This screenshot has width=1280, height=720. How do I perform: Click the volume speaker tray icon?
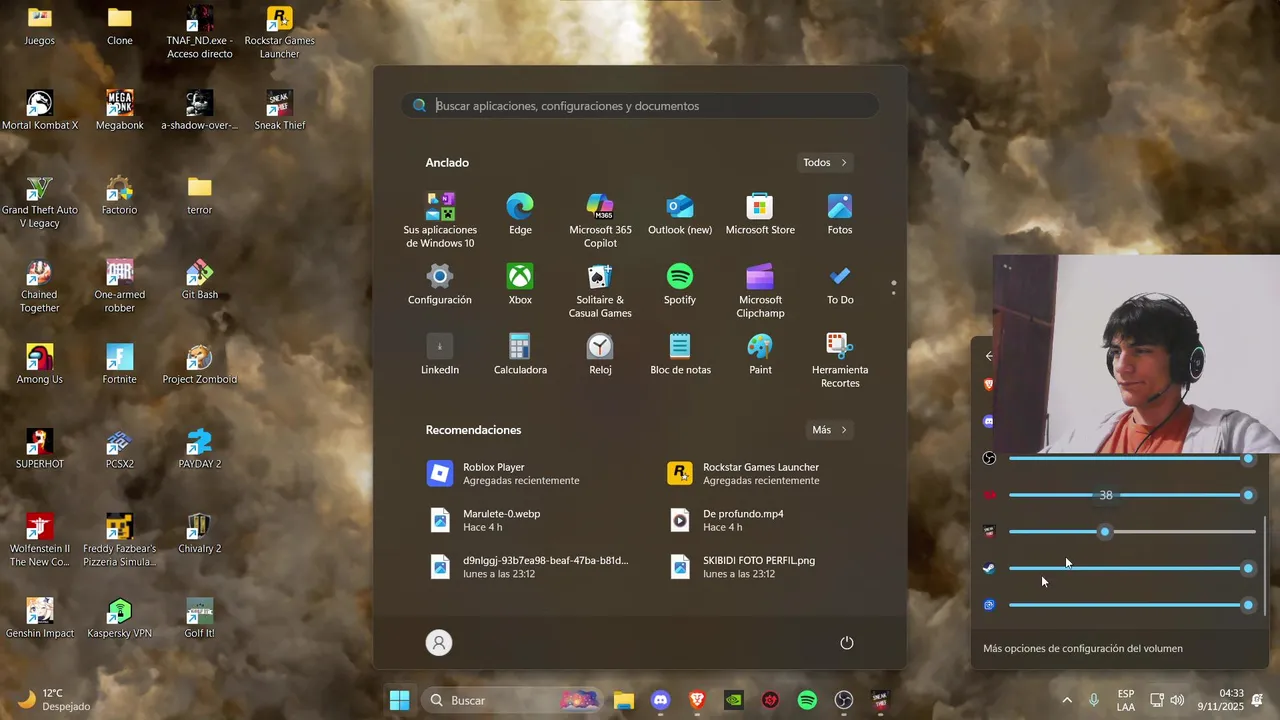[1177, 700]
